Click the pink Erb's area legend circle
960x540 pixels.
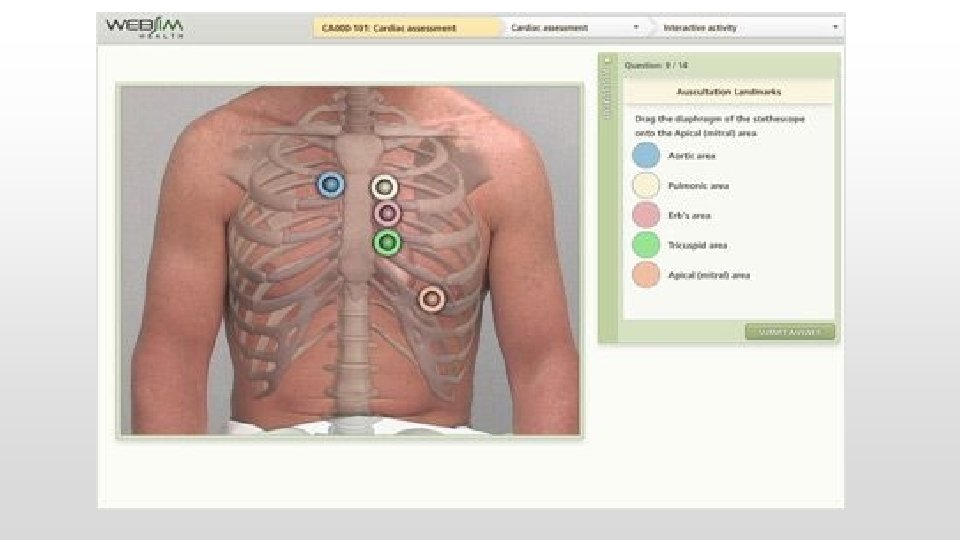646,215
